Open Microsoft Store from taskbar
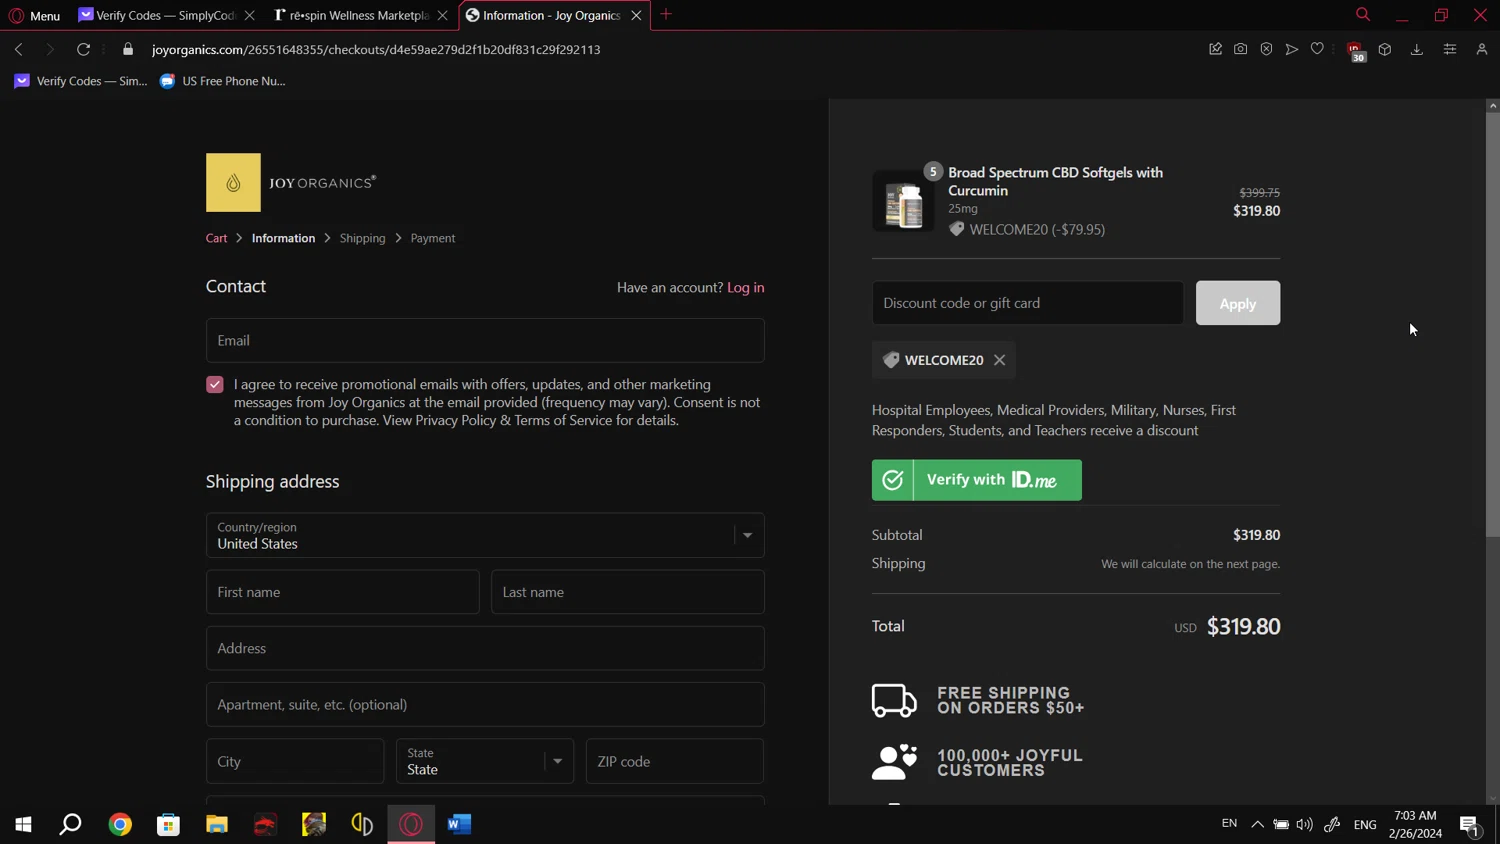 point(168,824)
